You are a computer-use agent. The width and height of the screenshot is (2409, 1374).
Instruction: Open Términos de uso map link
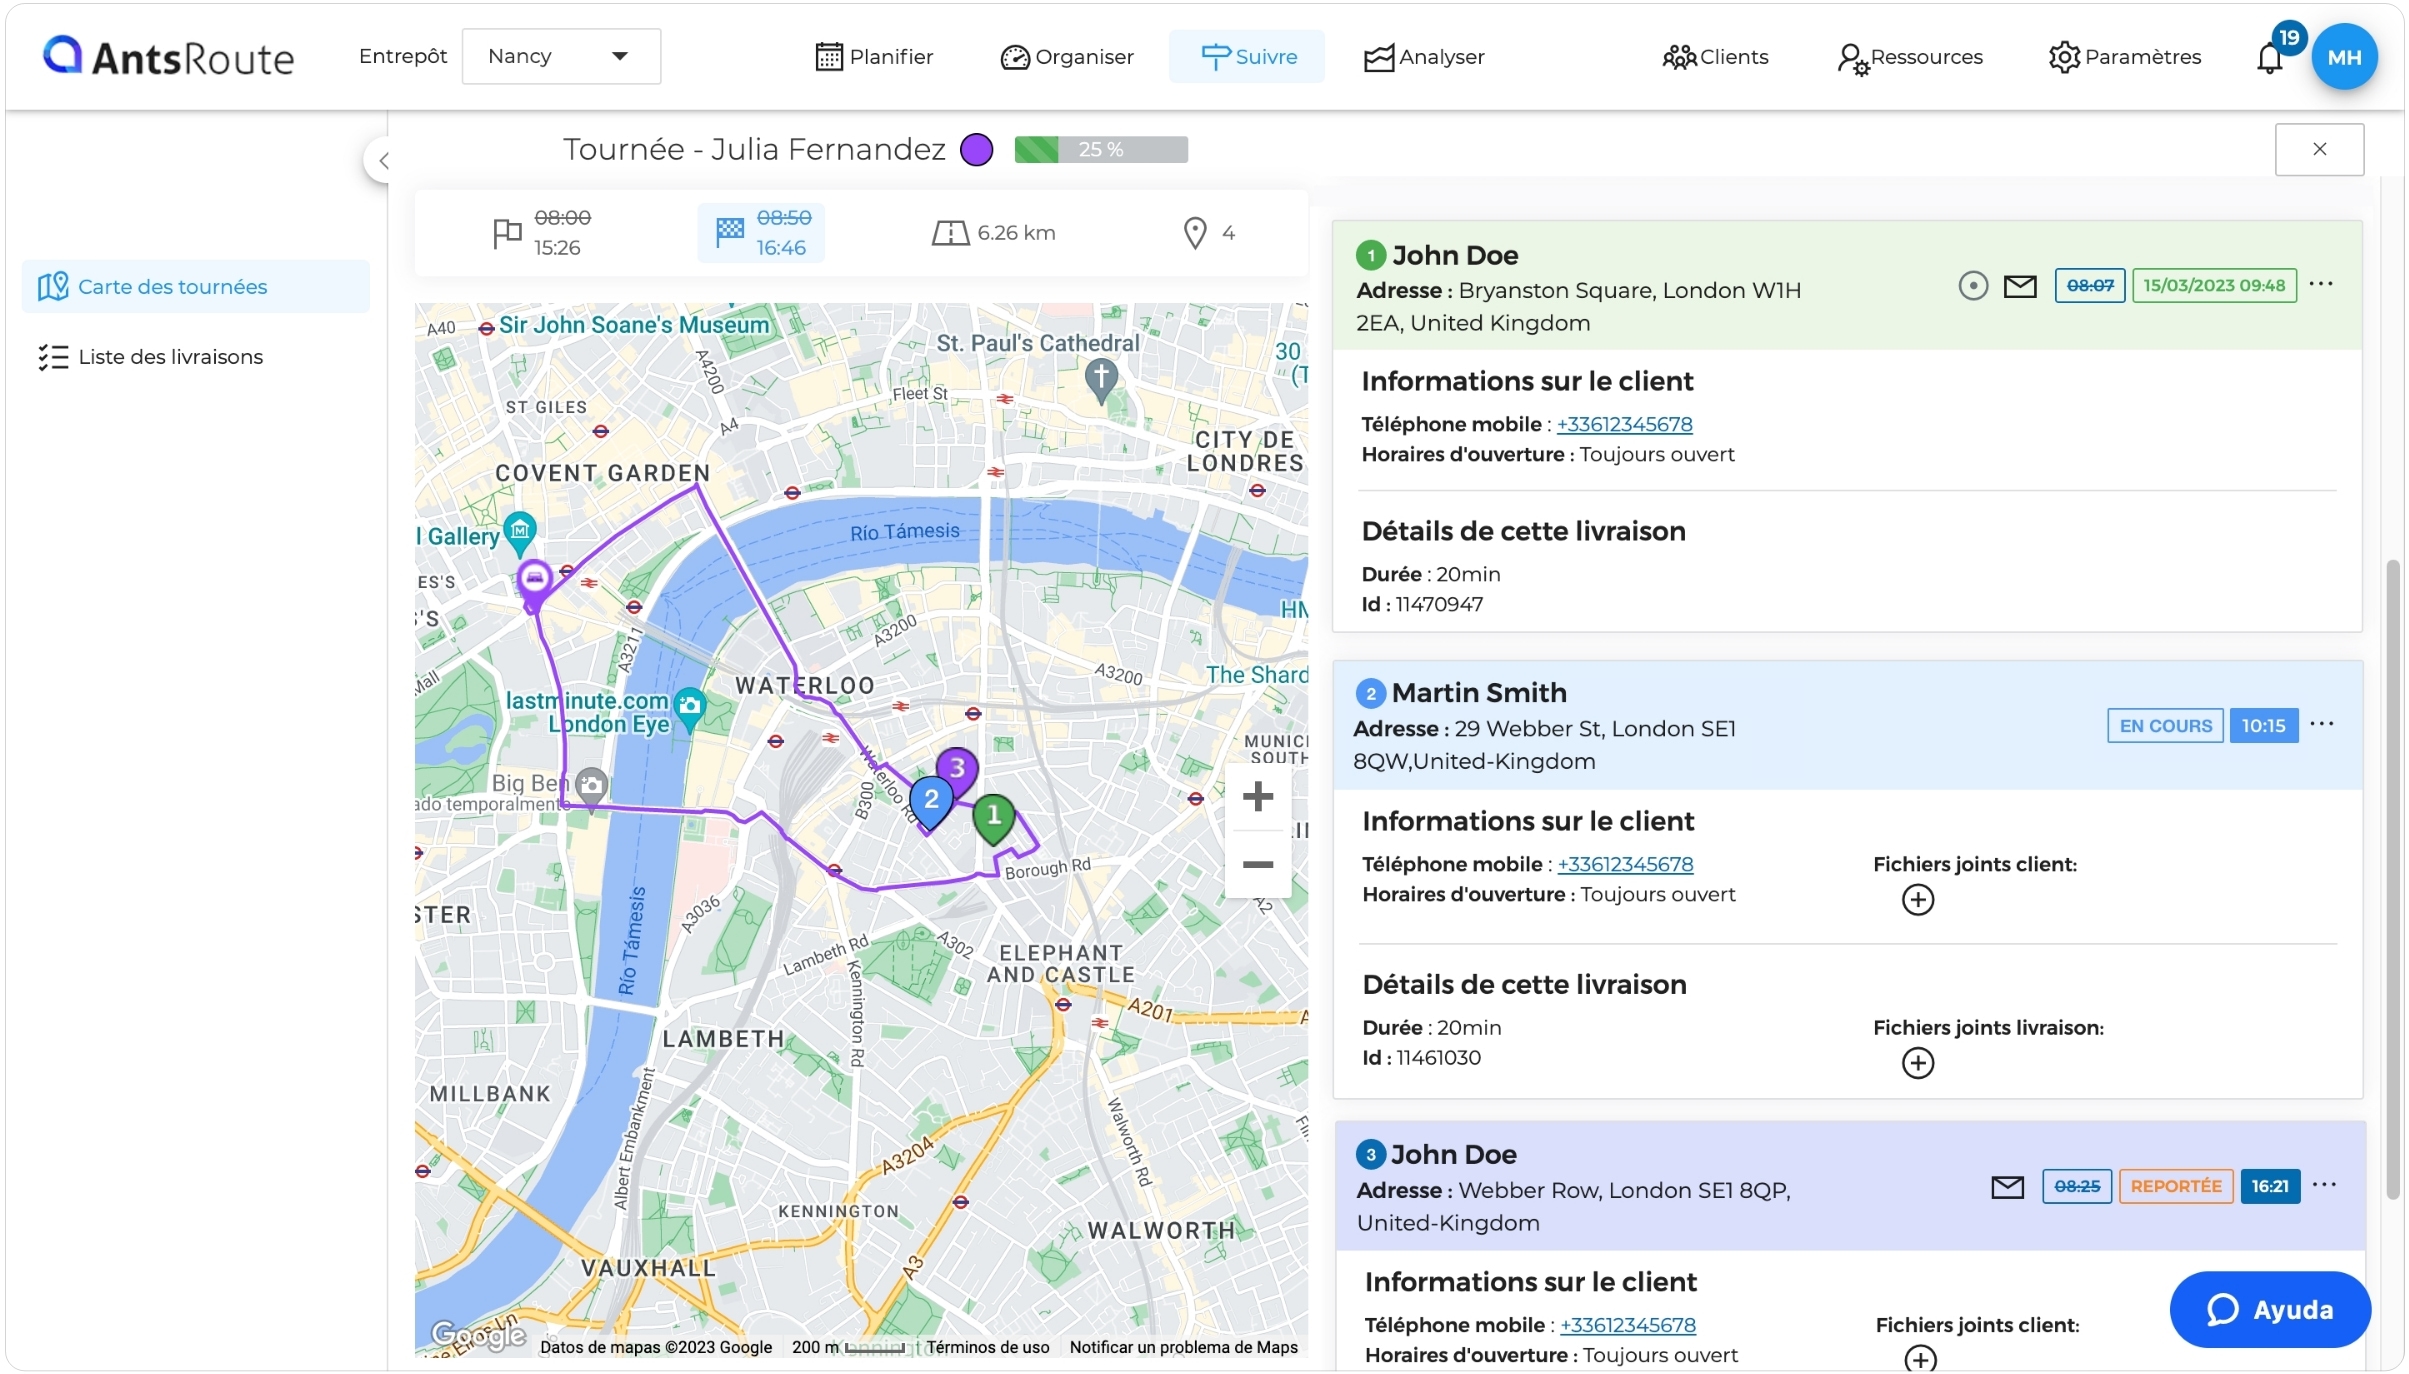(x=987, y=1347)
